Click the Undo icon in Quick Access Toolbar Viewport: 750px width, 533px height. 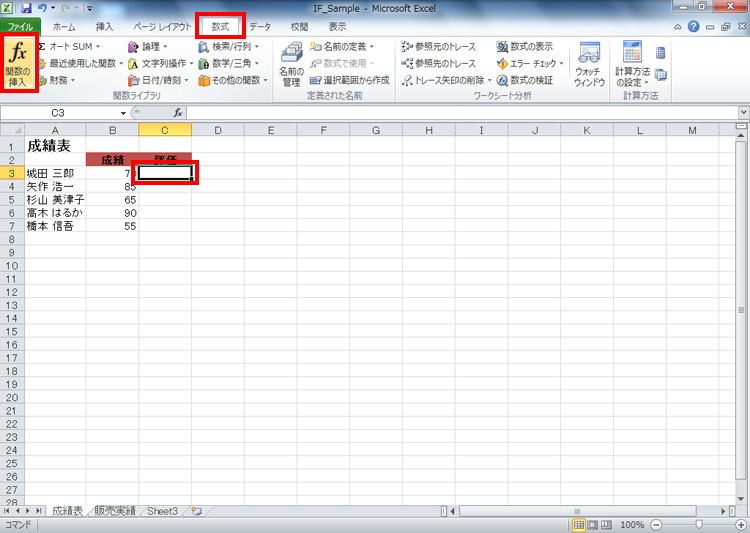[43, 8]
